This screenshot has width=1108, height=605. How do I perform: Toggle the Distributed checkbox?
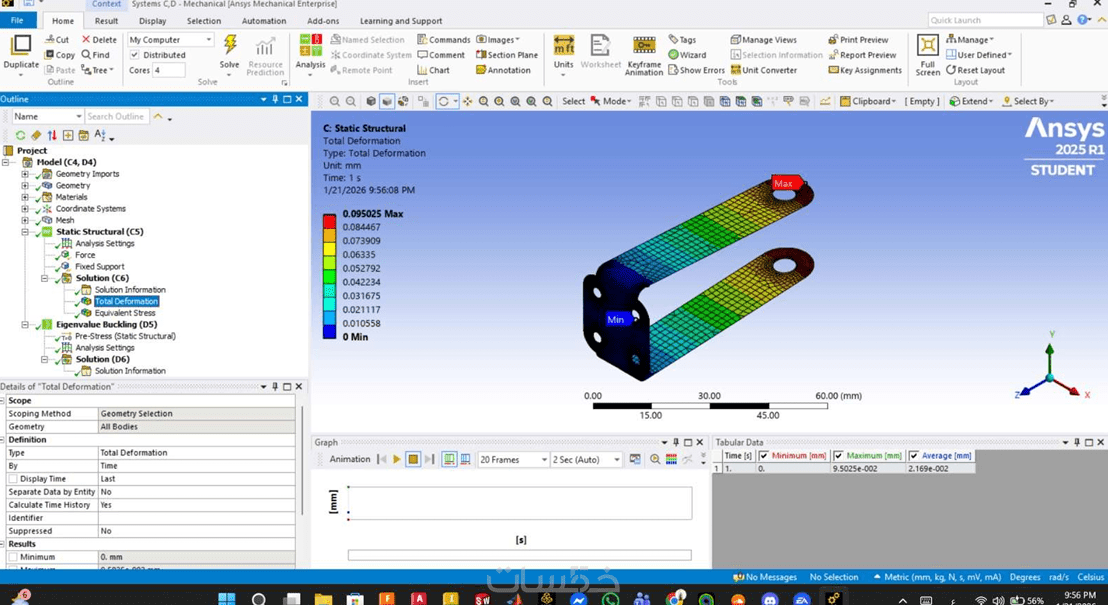134,54
